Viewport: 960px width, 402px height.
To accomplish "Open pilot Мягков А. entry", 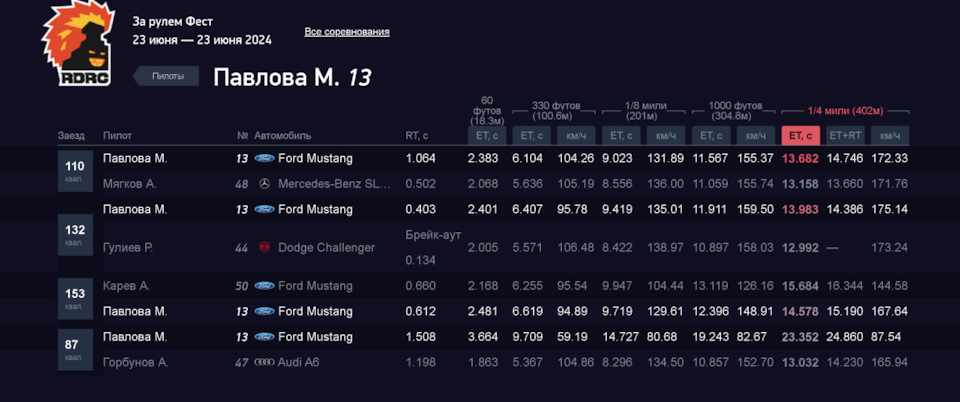I will 130,184.
